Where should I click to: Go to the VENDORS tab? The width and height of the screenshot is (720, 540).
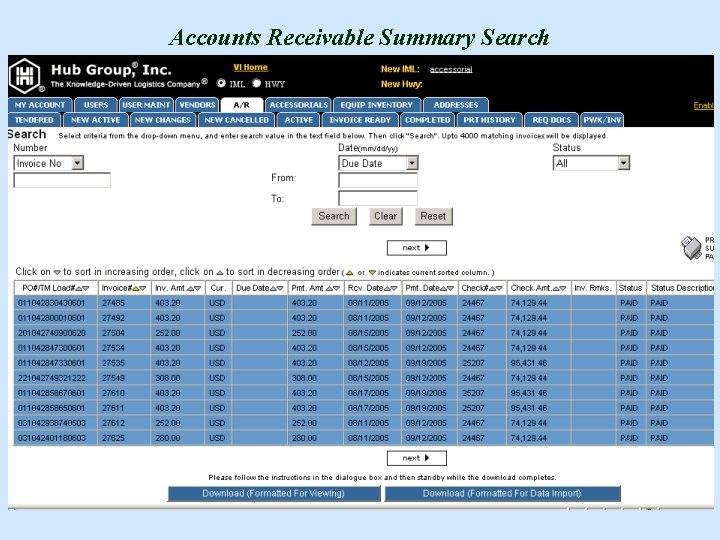(x=197, y=105)
